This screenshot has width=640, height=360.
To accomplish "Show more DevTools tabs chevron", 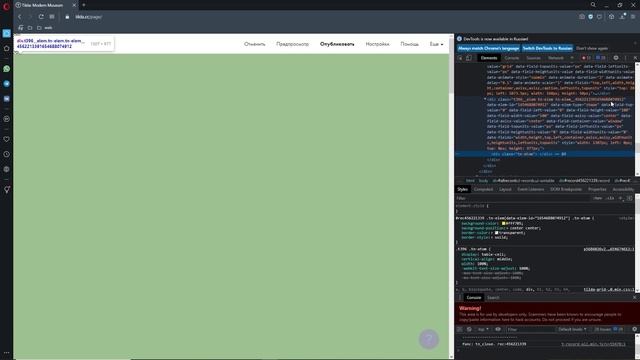I will pyautogui.click(x=572, y=58).
